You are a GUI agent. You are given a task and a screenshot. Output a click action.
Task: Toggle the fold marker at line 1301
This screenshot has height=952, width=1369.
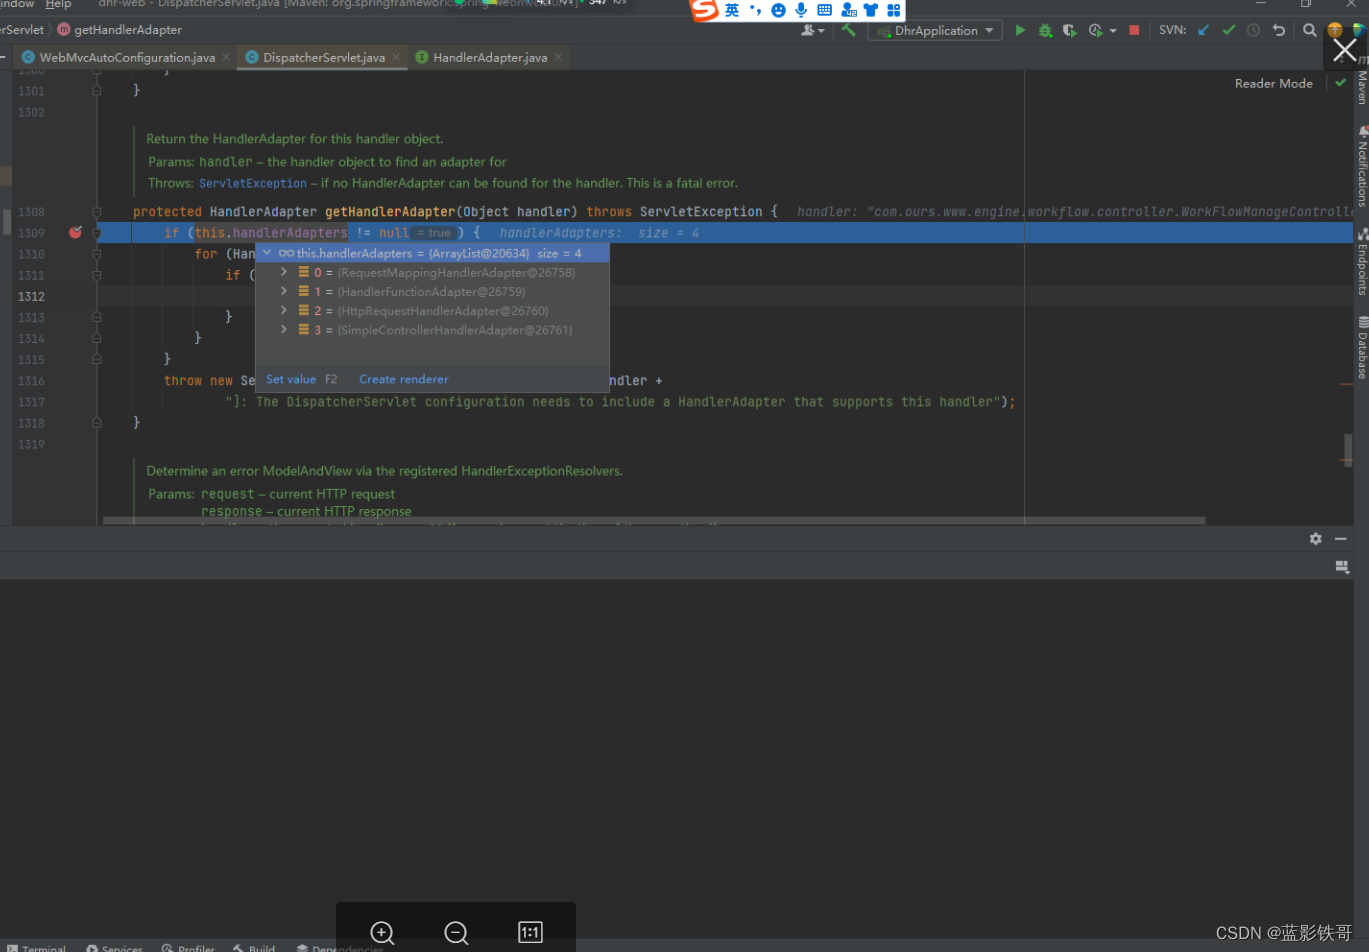97,90
